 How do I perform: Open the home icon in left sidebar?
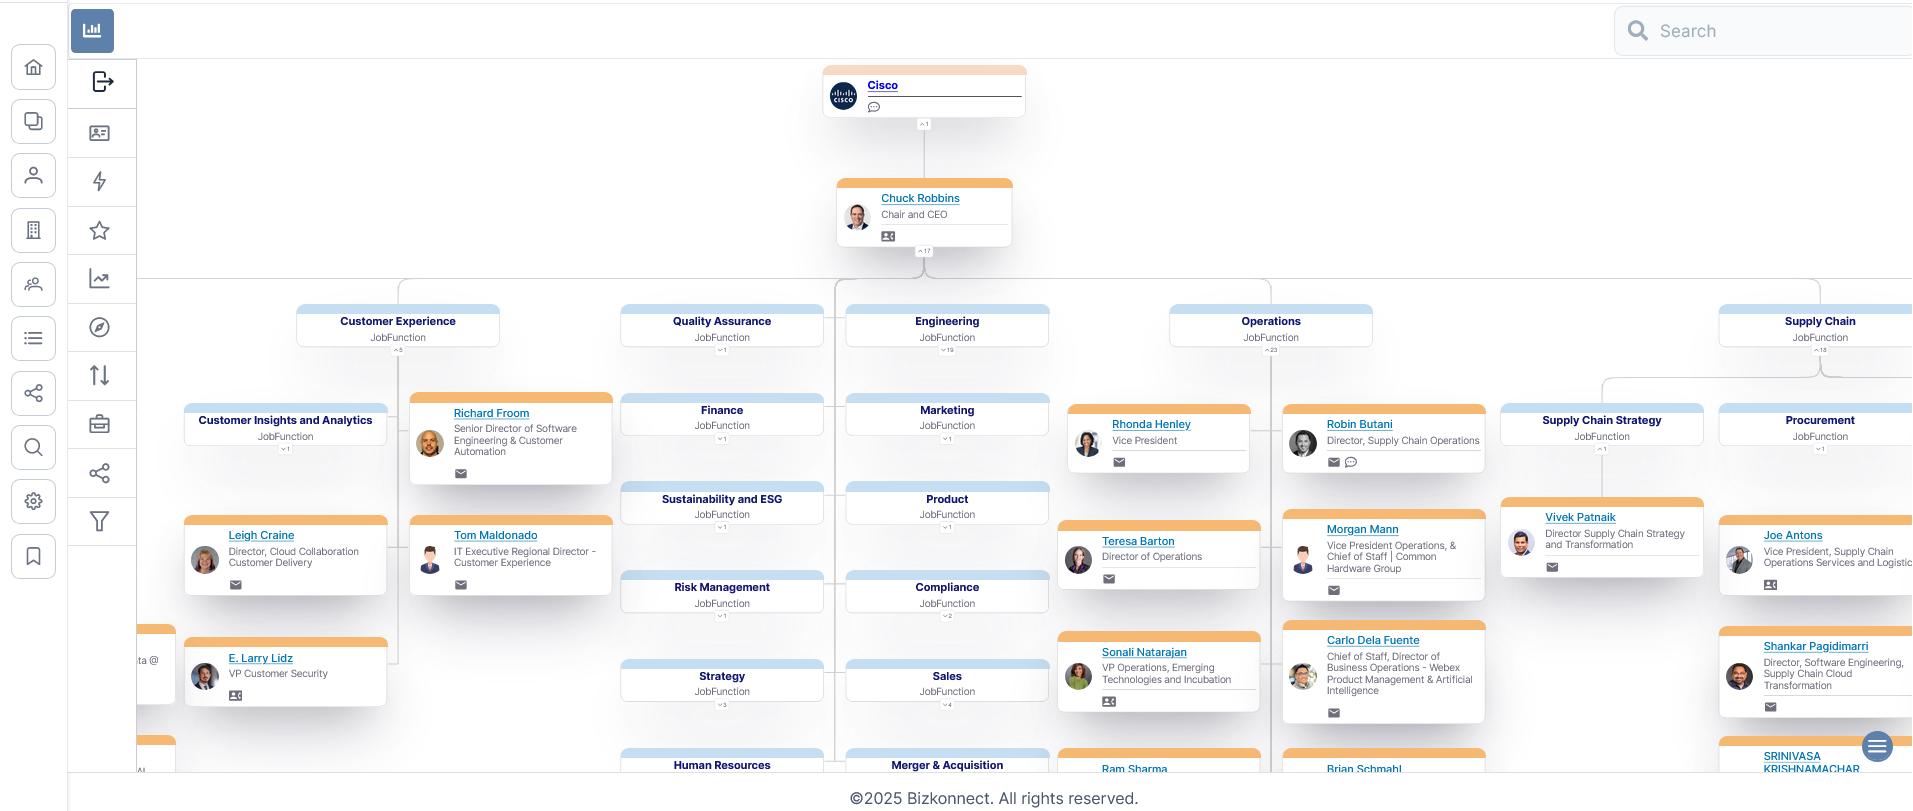tap(33, 67)
